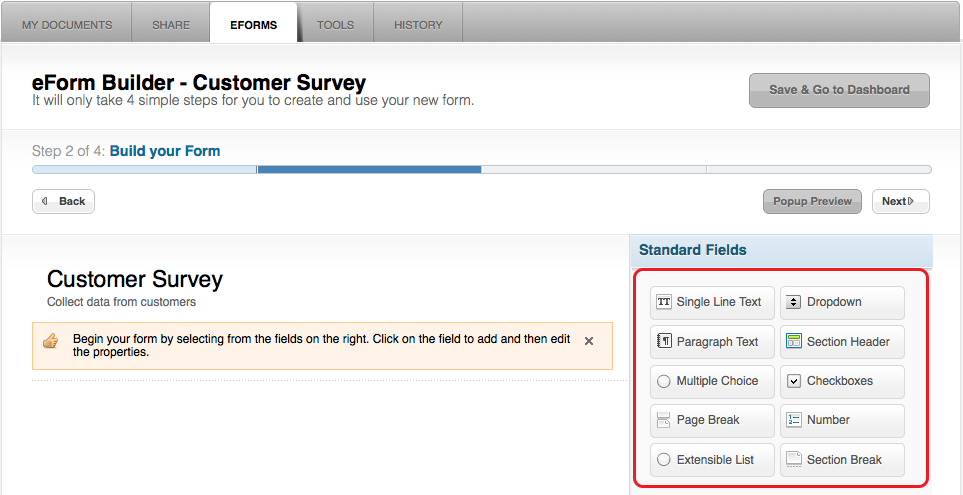
Task: Click the step progress bar
Action: click(x=482, y=170)
